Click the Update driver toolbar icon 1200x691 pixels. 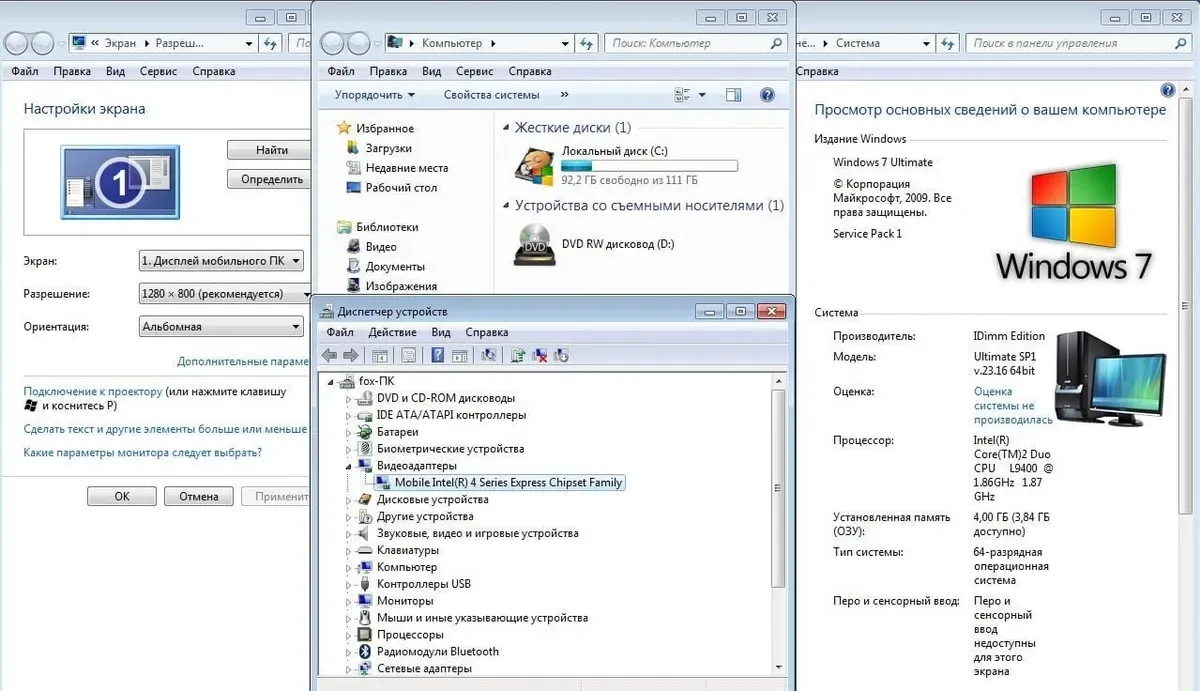pyautogui.click(x=518, y=355)
